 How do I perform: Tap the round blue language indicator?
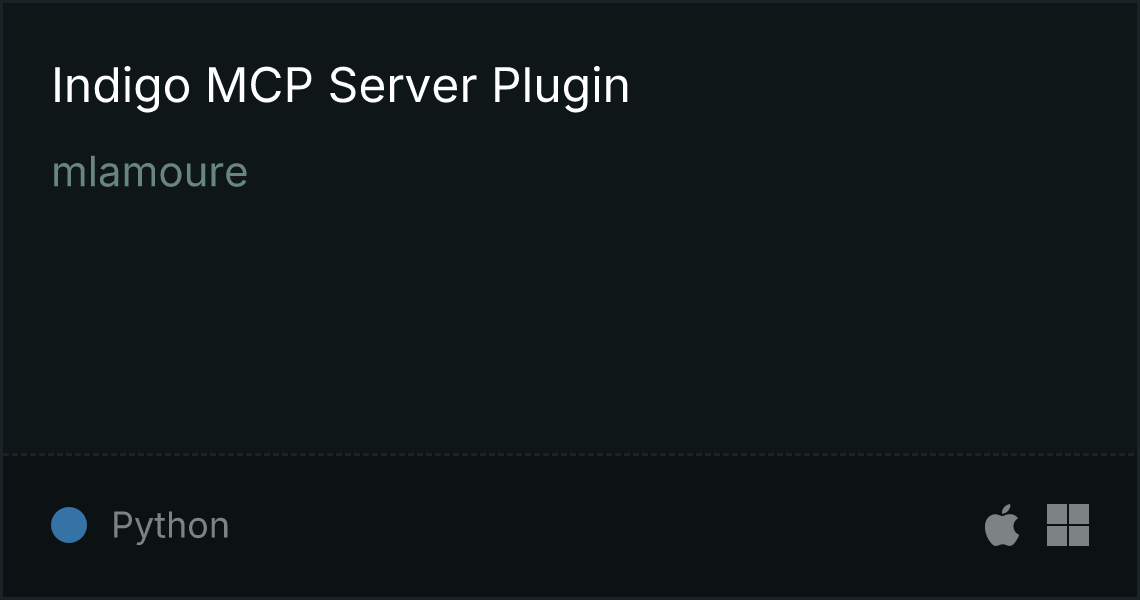coord(69,525)
